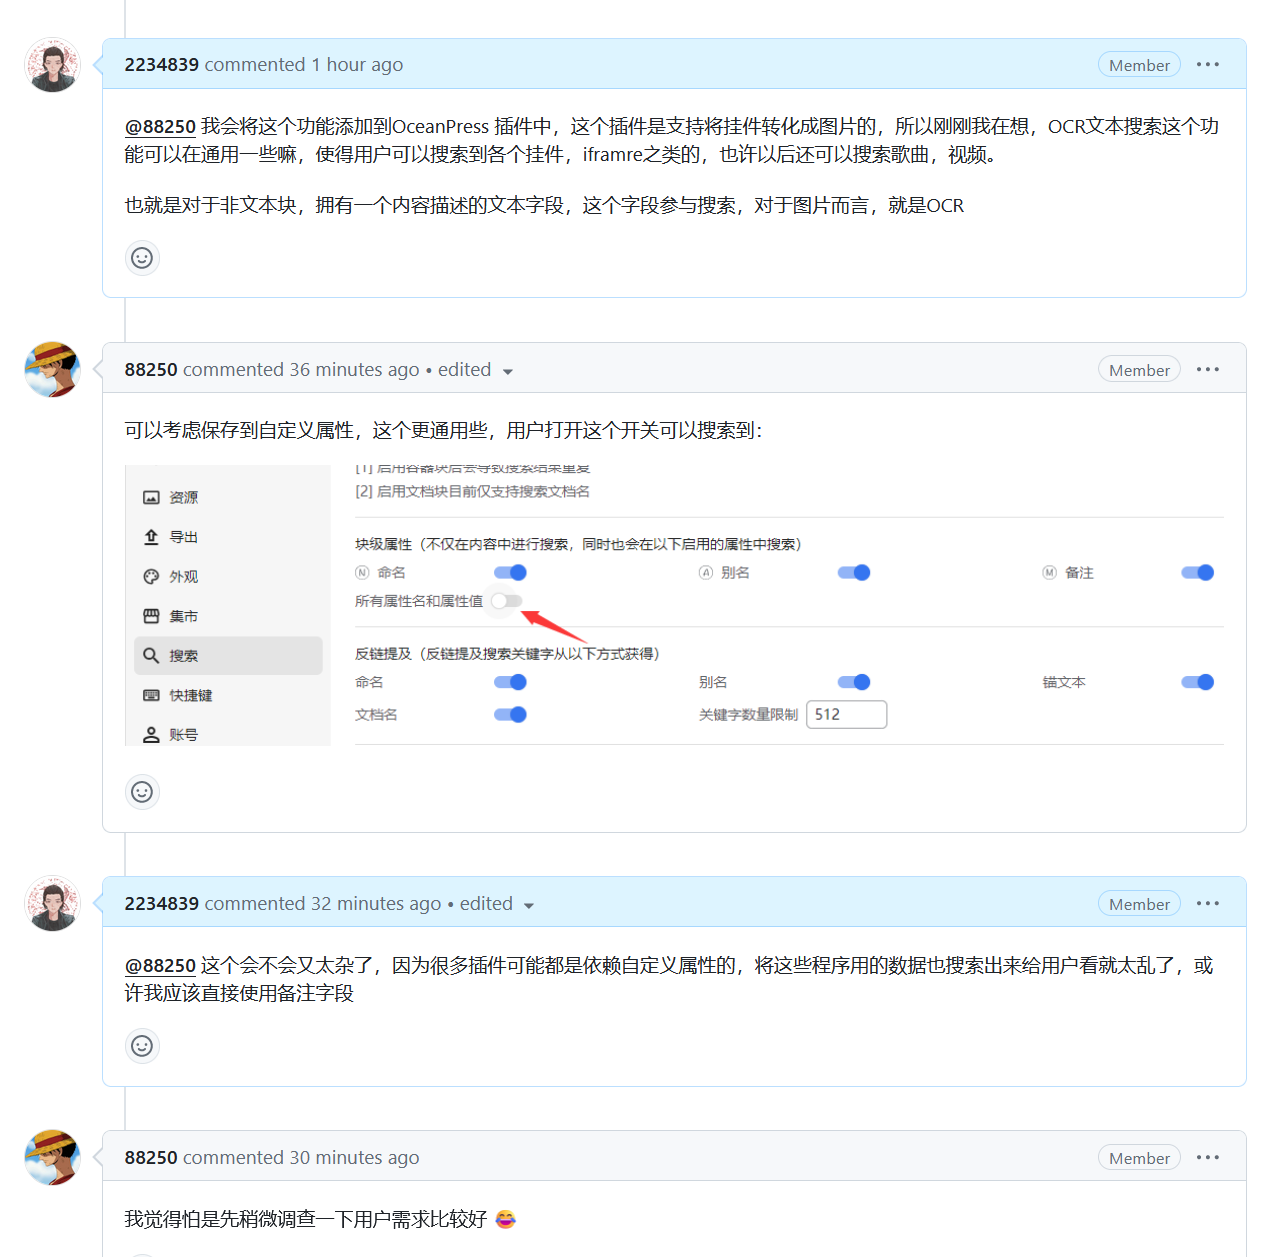This screenshot has height=1257, width=1281.
Task: Click inside the 关键字数量限制 512 field
Action: click(x=846, y=714)
